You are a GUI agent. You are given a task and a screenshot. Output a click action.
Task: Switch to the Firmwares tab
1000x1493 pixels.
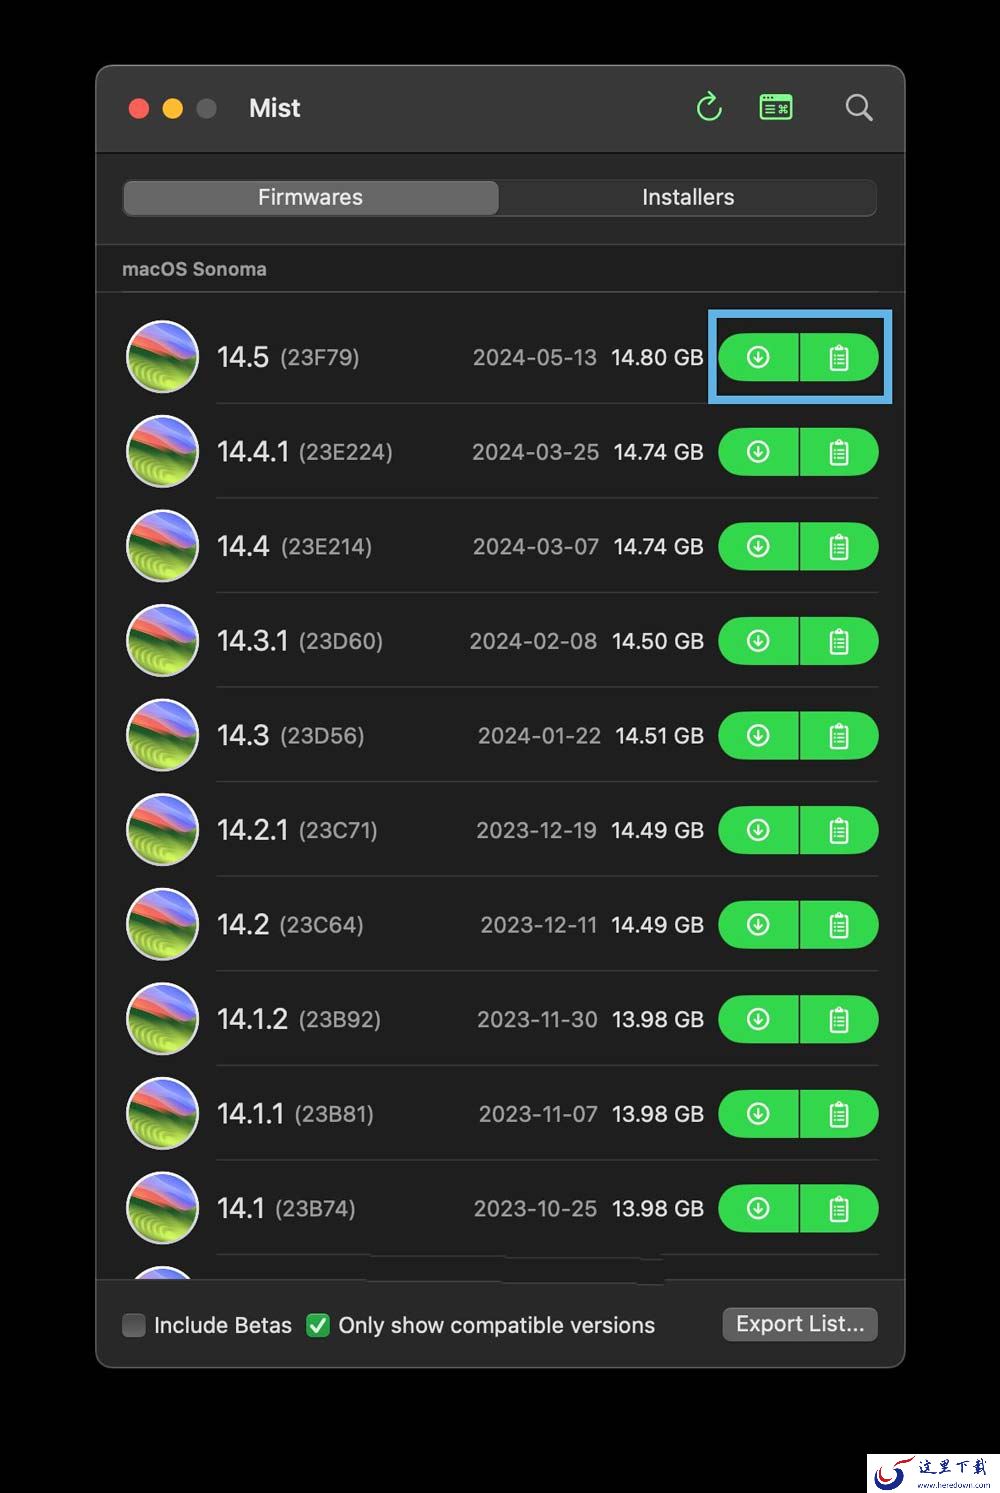click(310, 197)
